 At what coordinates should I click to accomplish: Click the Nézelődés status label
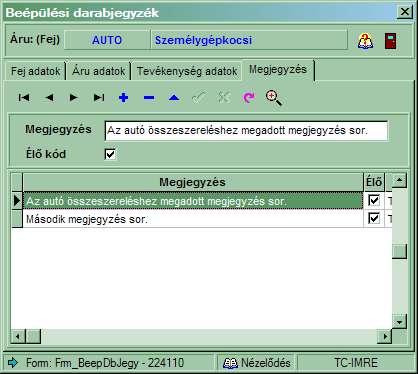coord(266,363)
